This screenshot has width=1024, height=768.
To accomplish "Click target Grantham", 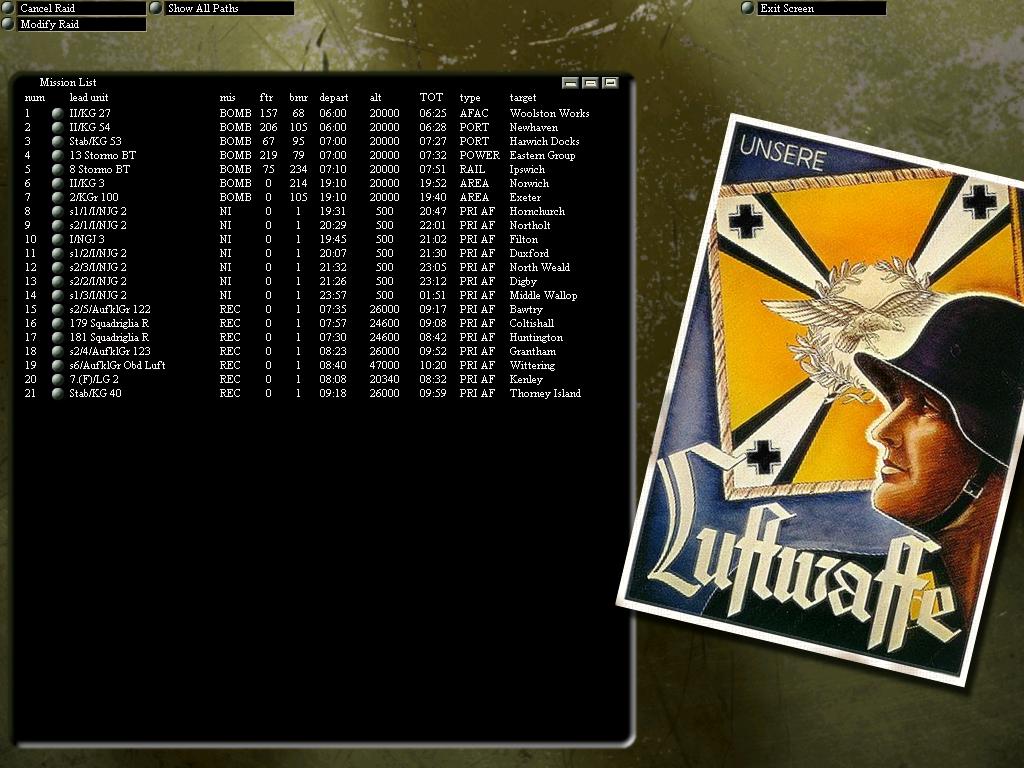I will click(532, 351).
